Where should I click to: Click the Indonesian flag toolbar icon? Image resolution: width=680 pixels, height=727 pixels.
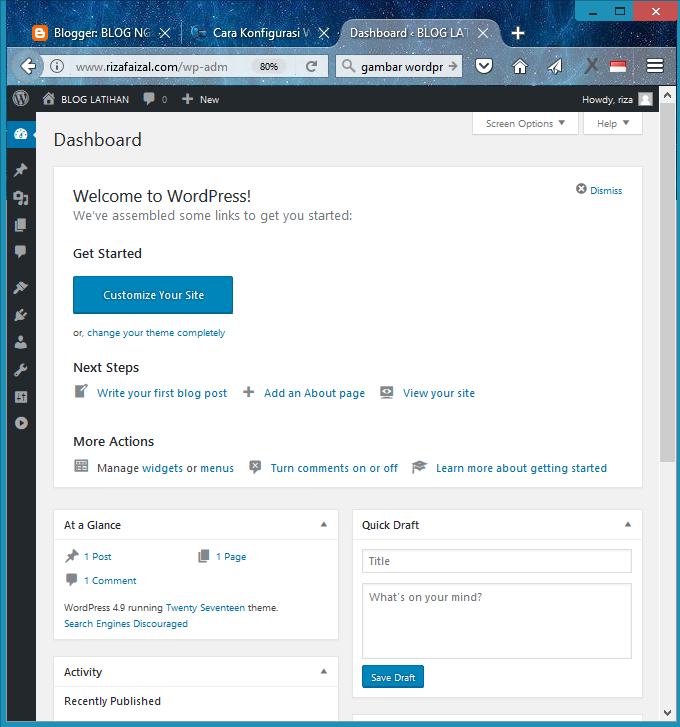[x=618, y=67]
